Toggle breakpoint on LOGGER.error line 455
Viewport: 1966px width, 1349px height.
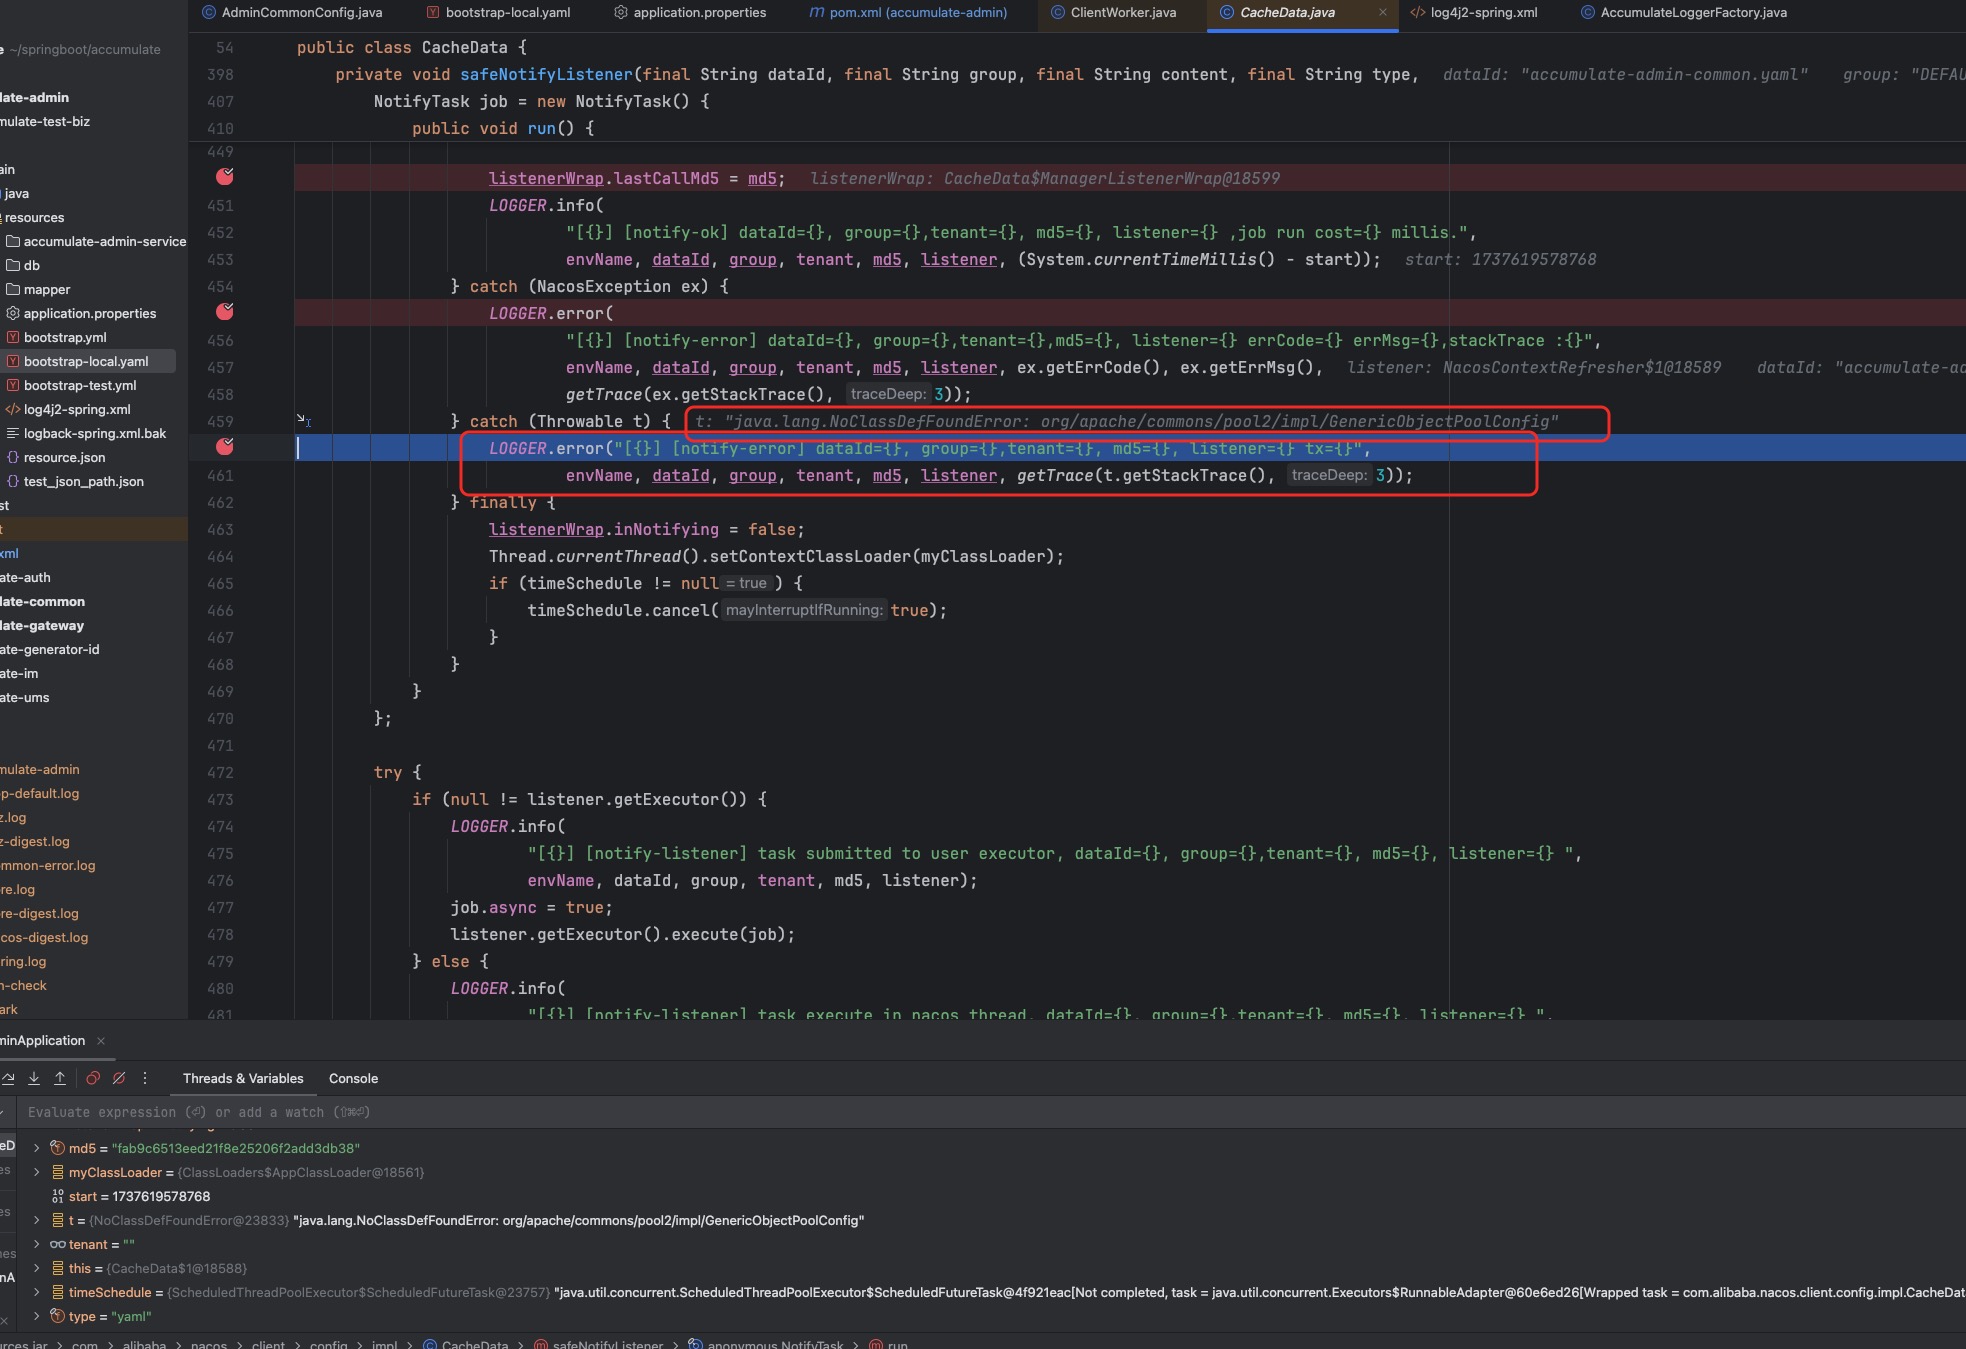click(225, 312)
